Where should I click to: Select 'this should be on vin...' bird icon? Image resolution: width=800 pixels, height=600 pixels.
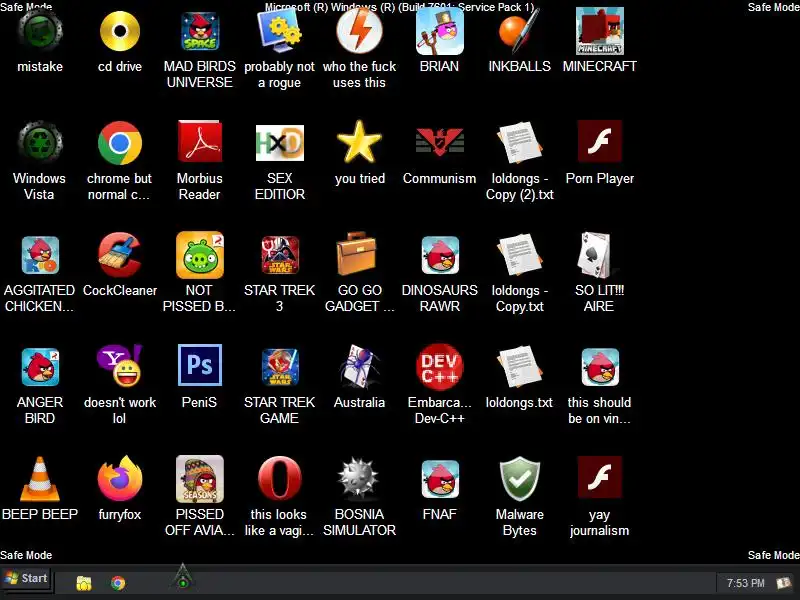pos(599,367)
